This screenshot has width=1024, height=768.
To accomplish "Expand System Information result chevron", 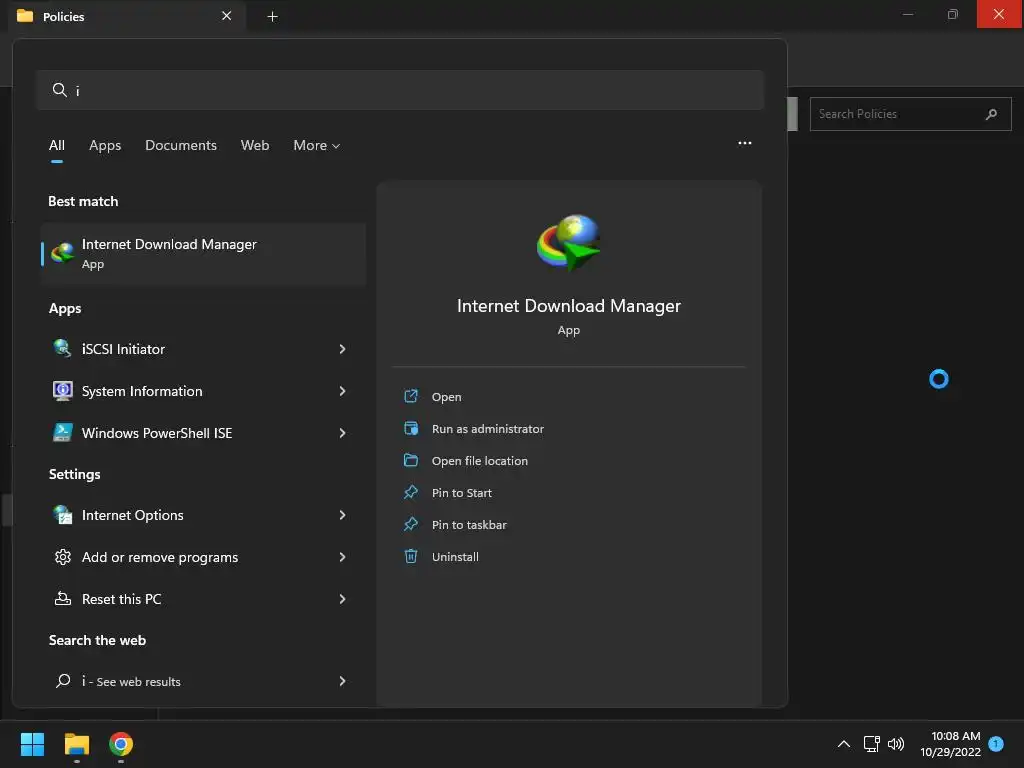I will point(342,391).
